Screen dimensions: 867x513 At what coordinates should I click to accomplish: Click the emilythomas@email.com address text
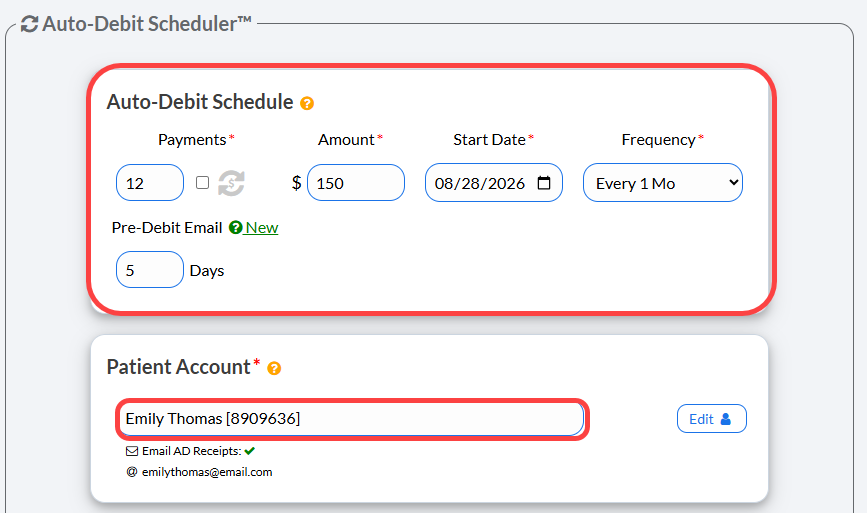pyautogui.click(x=207, y=472)
